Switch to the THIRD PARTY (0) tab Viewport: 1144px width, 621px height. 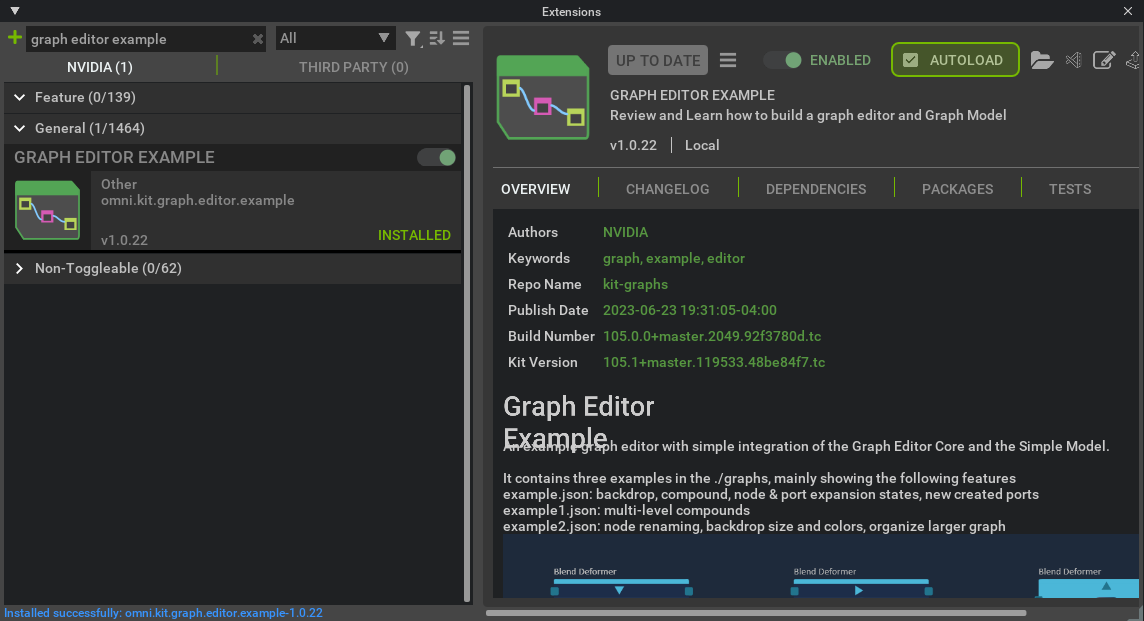point(353,67)
